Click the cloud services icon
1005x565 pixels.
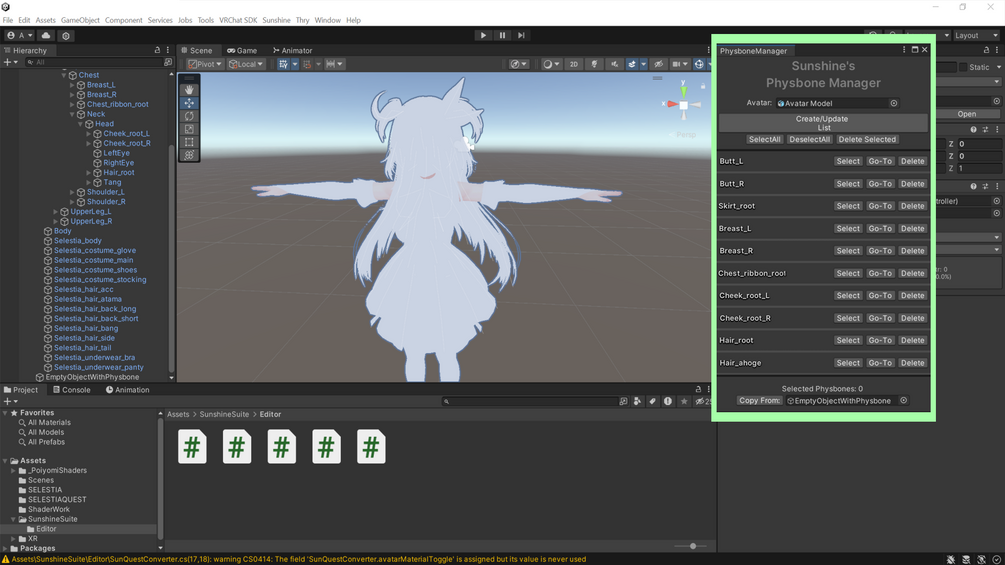(46, 35)
